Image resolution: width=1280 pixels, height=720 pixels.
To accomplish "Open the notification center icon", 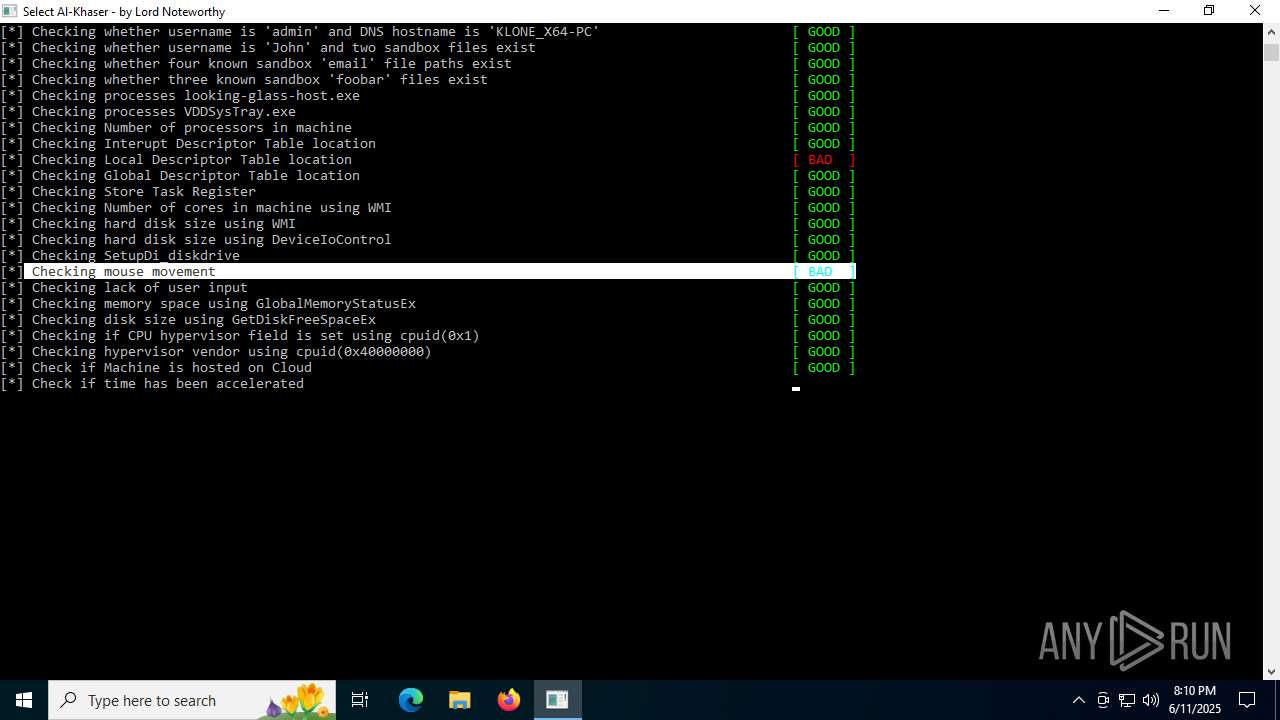I will pyautogui.click(x=1248, y=700).
